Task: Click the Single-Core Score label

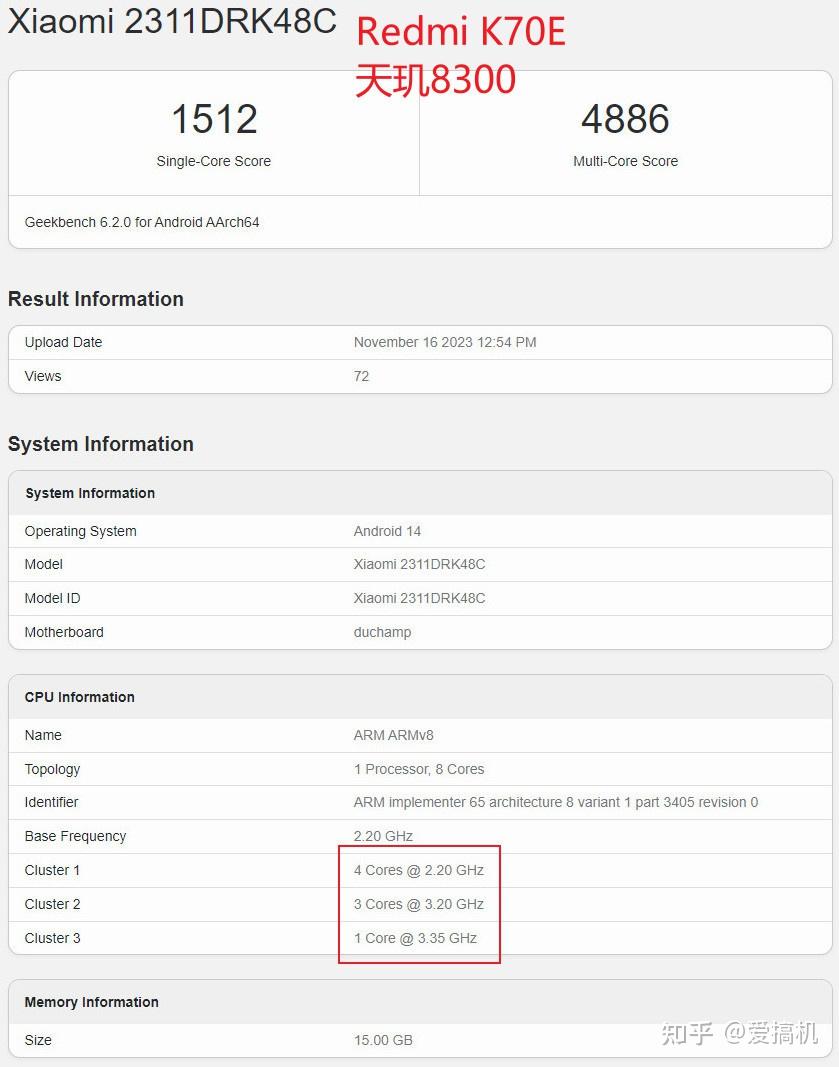Action: pos(213,161)
